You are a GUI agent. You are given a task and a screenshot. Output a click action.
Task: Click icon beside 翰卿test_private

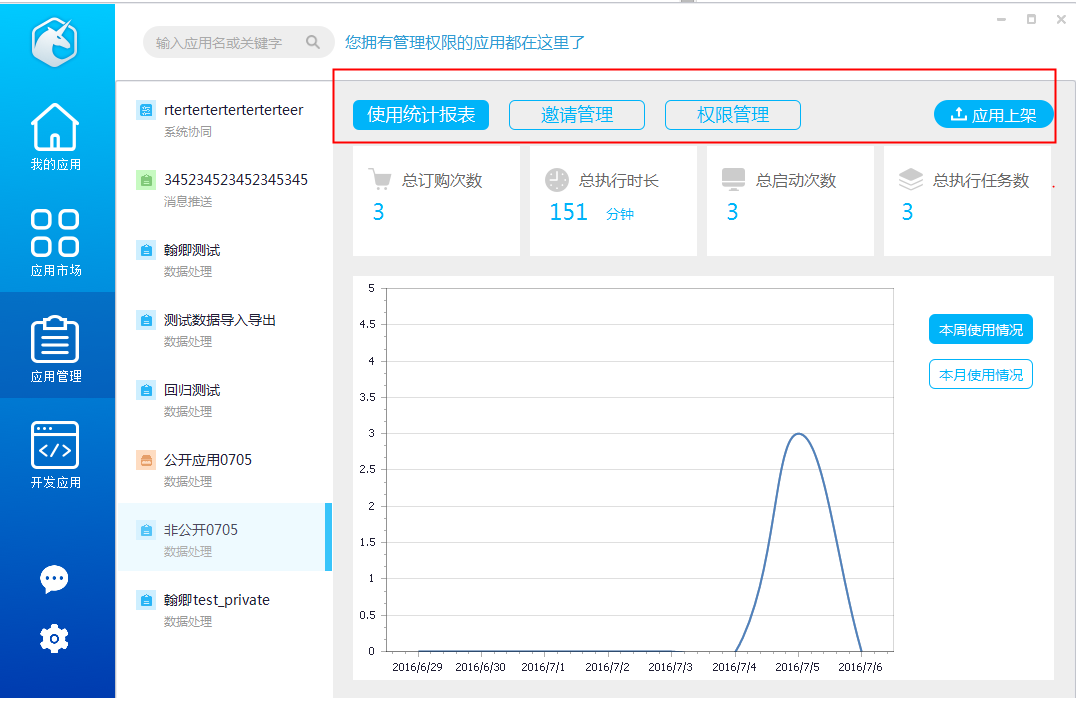tap(146, 601)
